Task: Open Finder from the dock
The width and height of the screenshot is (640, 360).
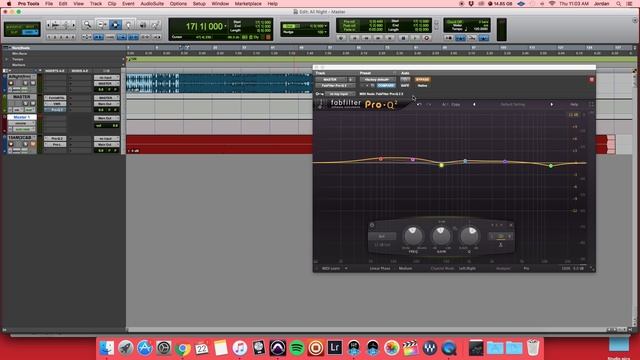Action: 107,348
